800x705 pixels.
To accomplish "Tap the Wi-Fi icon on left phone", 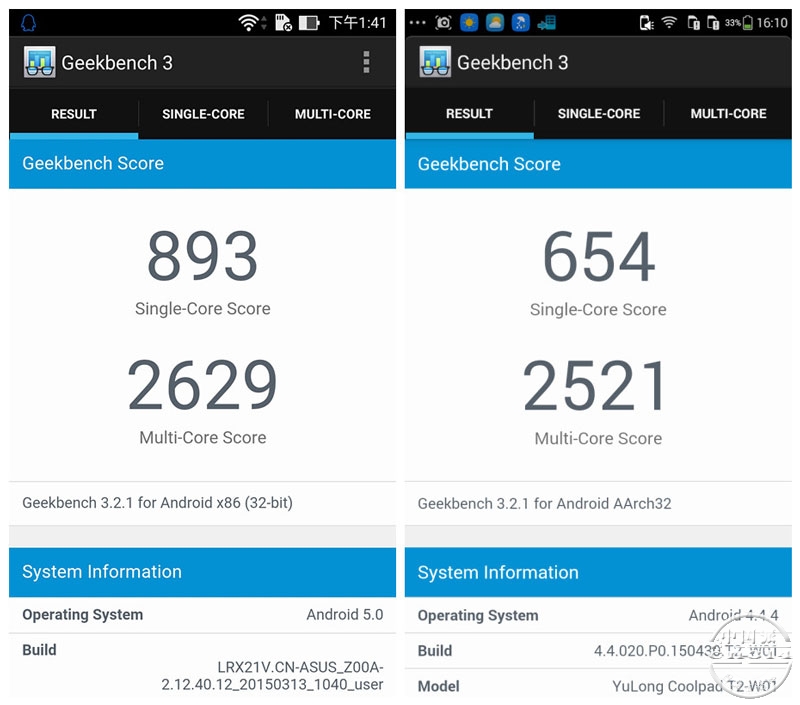I will pyautogui.click(x=248, y=23).
